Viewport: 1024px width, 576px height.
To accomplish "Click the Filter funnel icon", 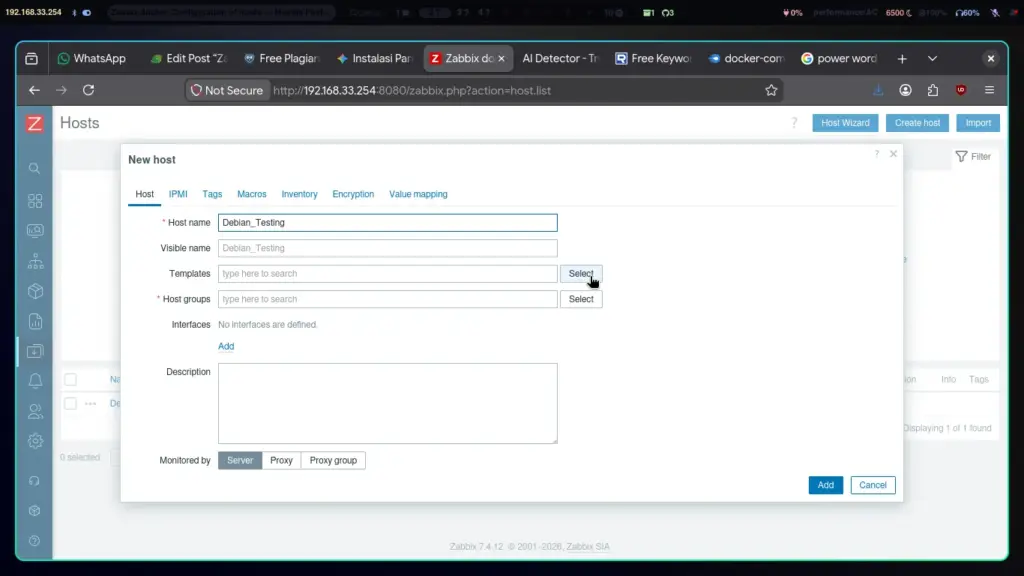I will click(961, 156).
